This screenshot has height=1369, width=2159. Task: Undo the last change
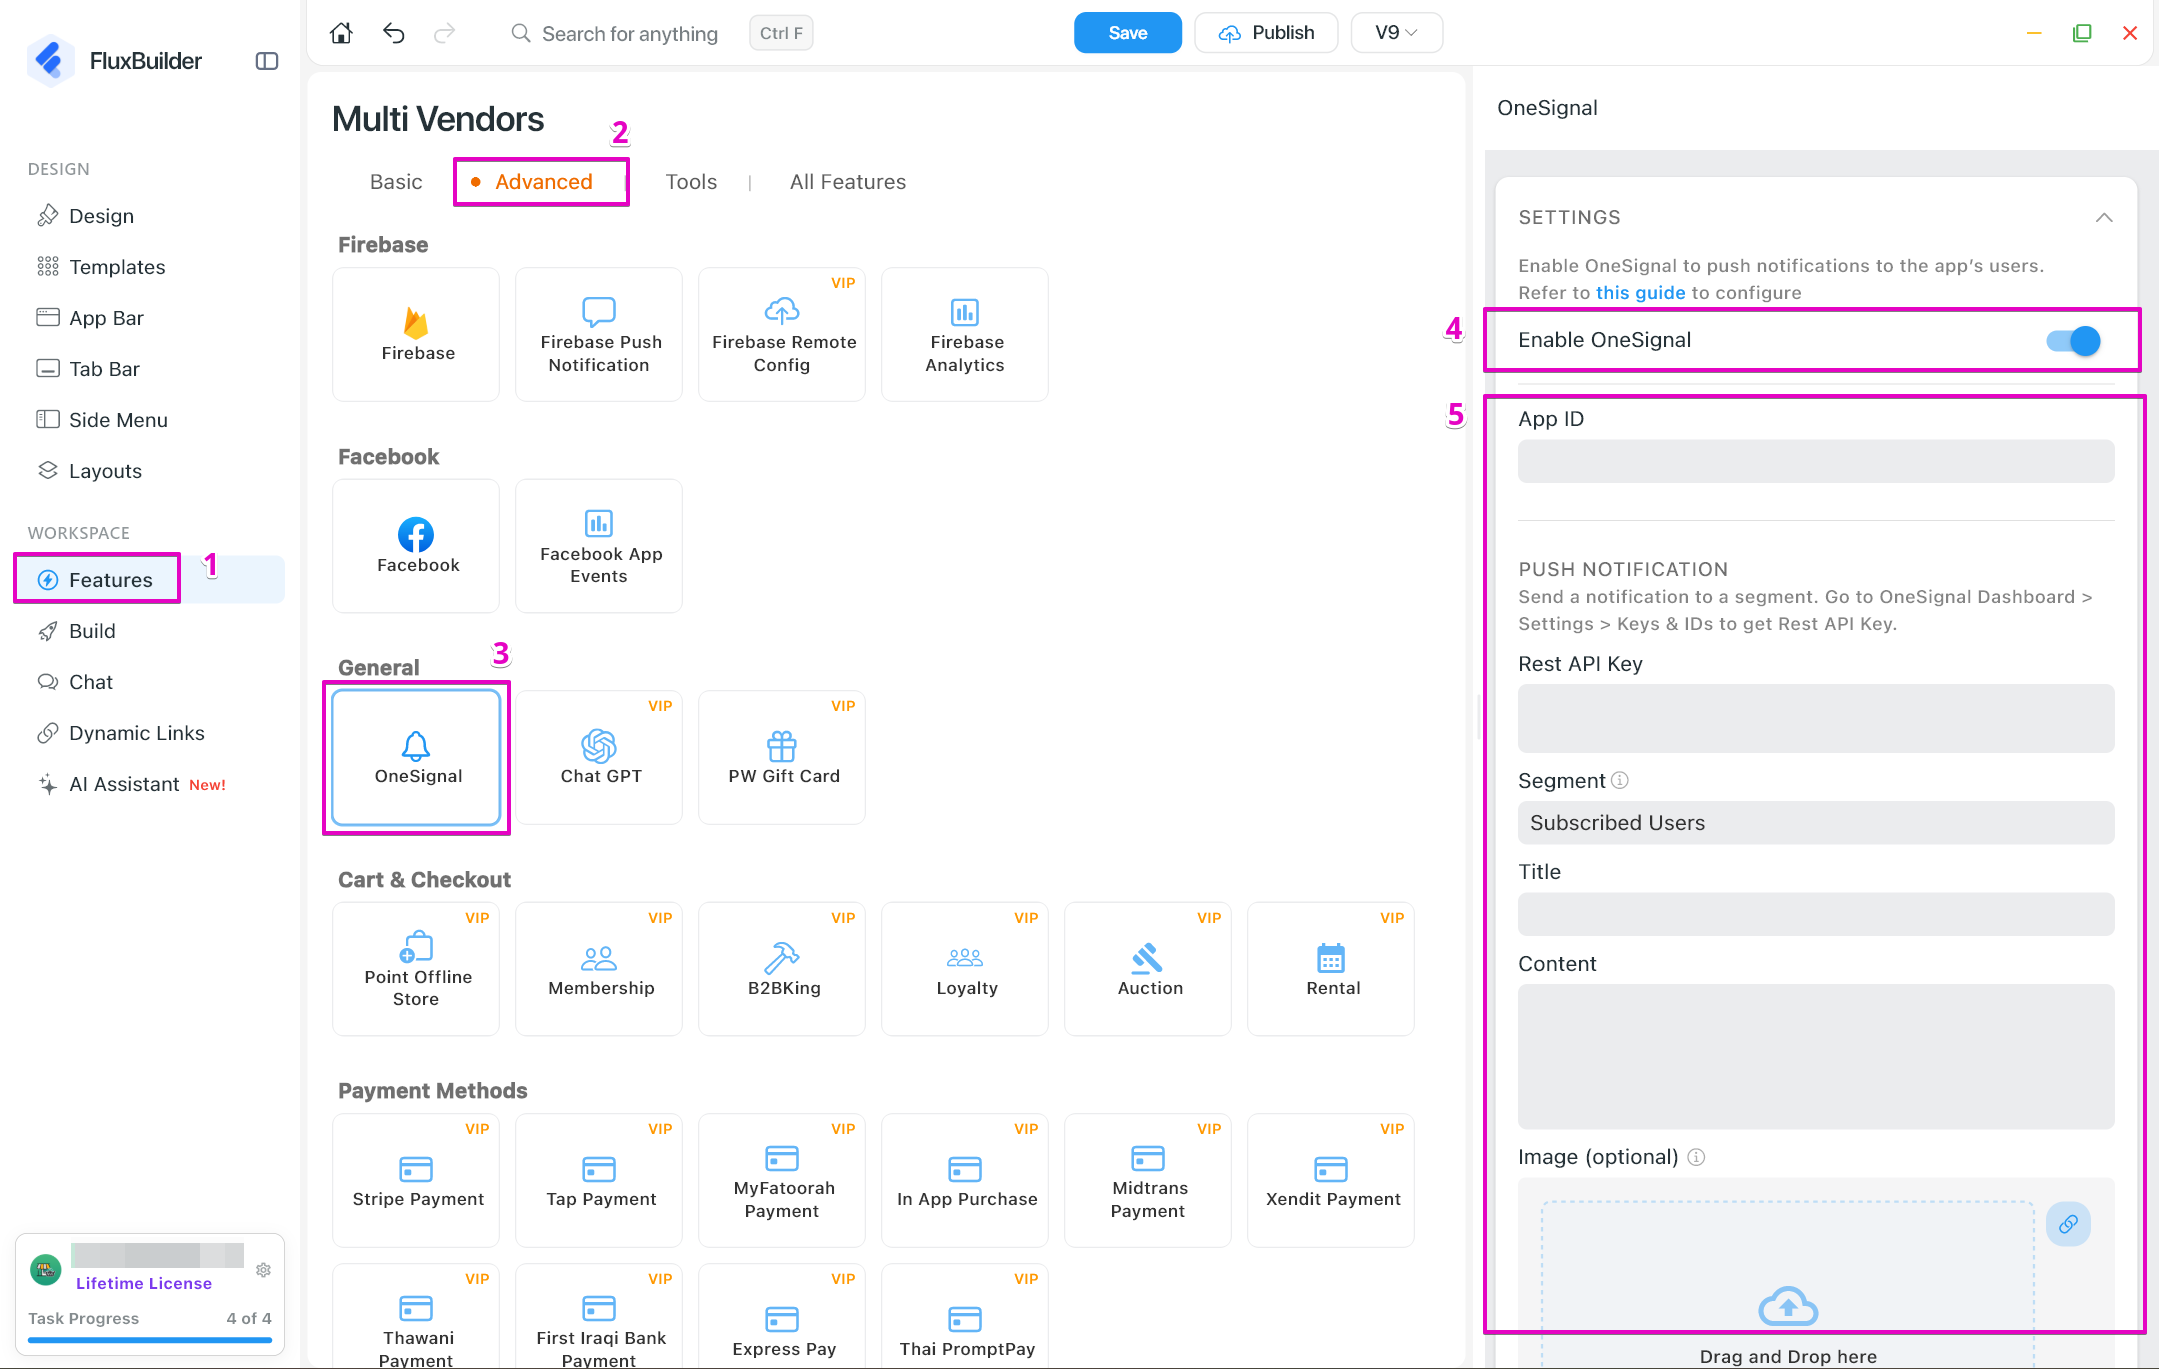(393, 33)
